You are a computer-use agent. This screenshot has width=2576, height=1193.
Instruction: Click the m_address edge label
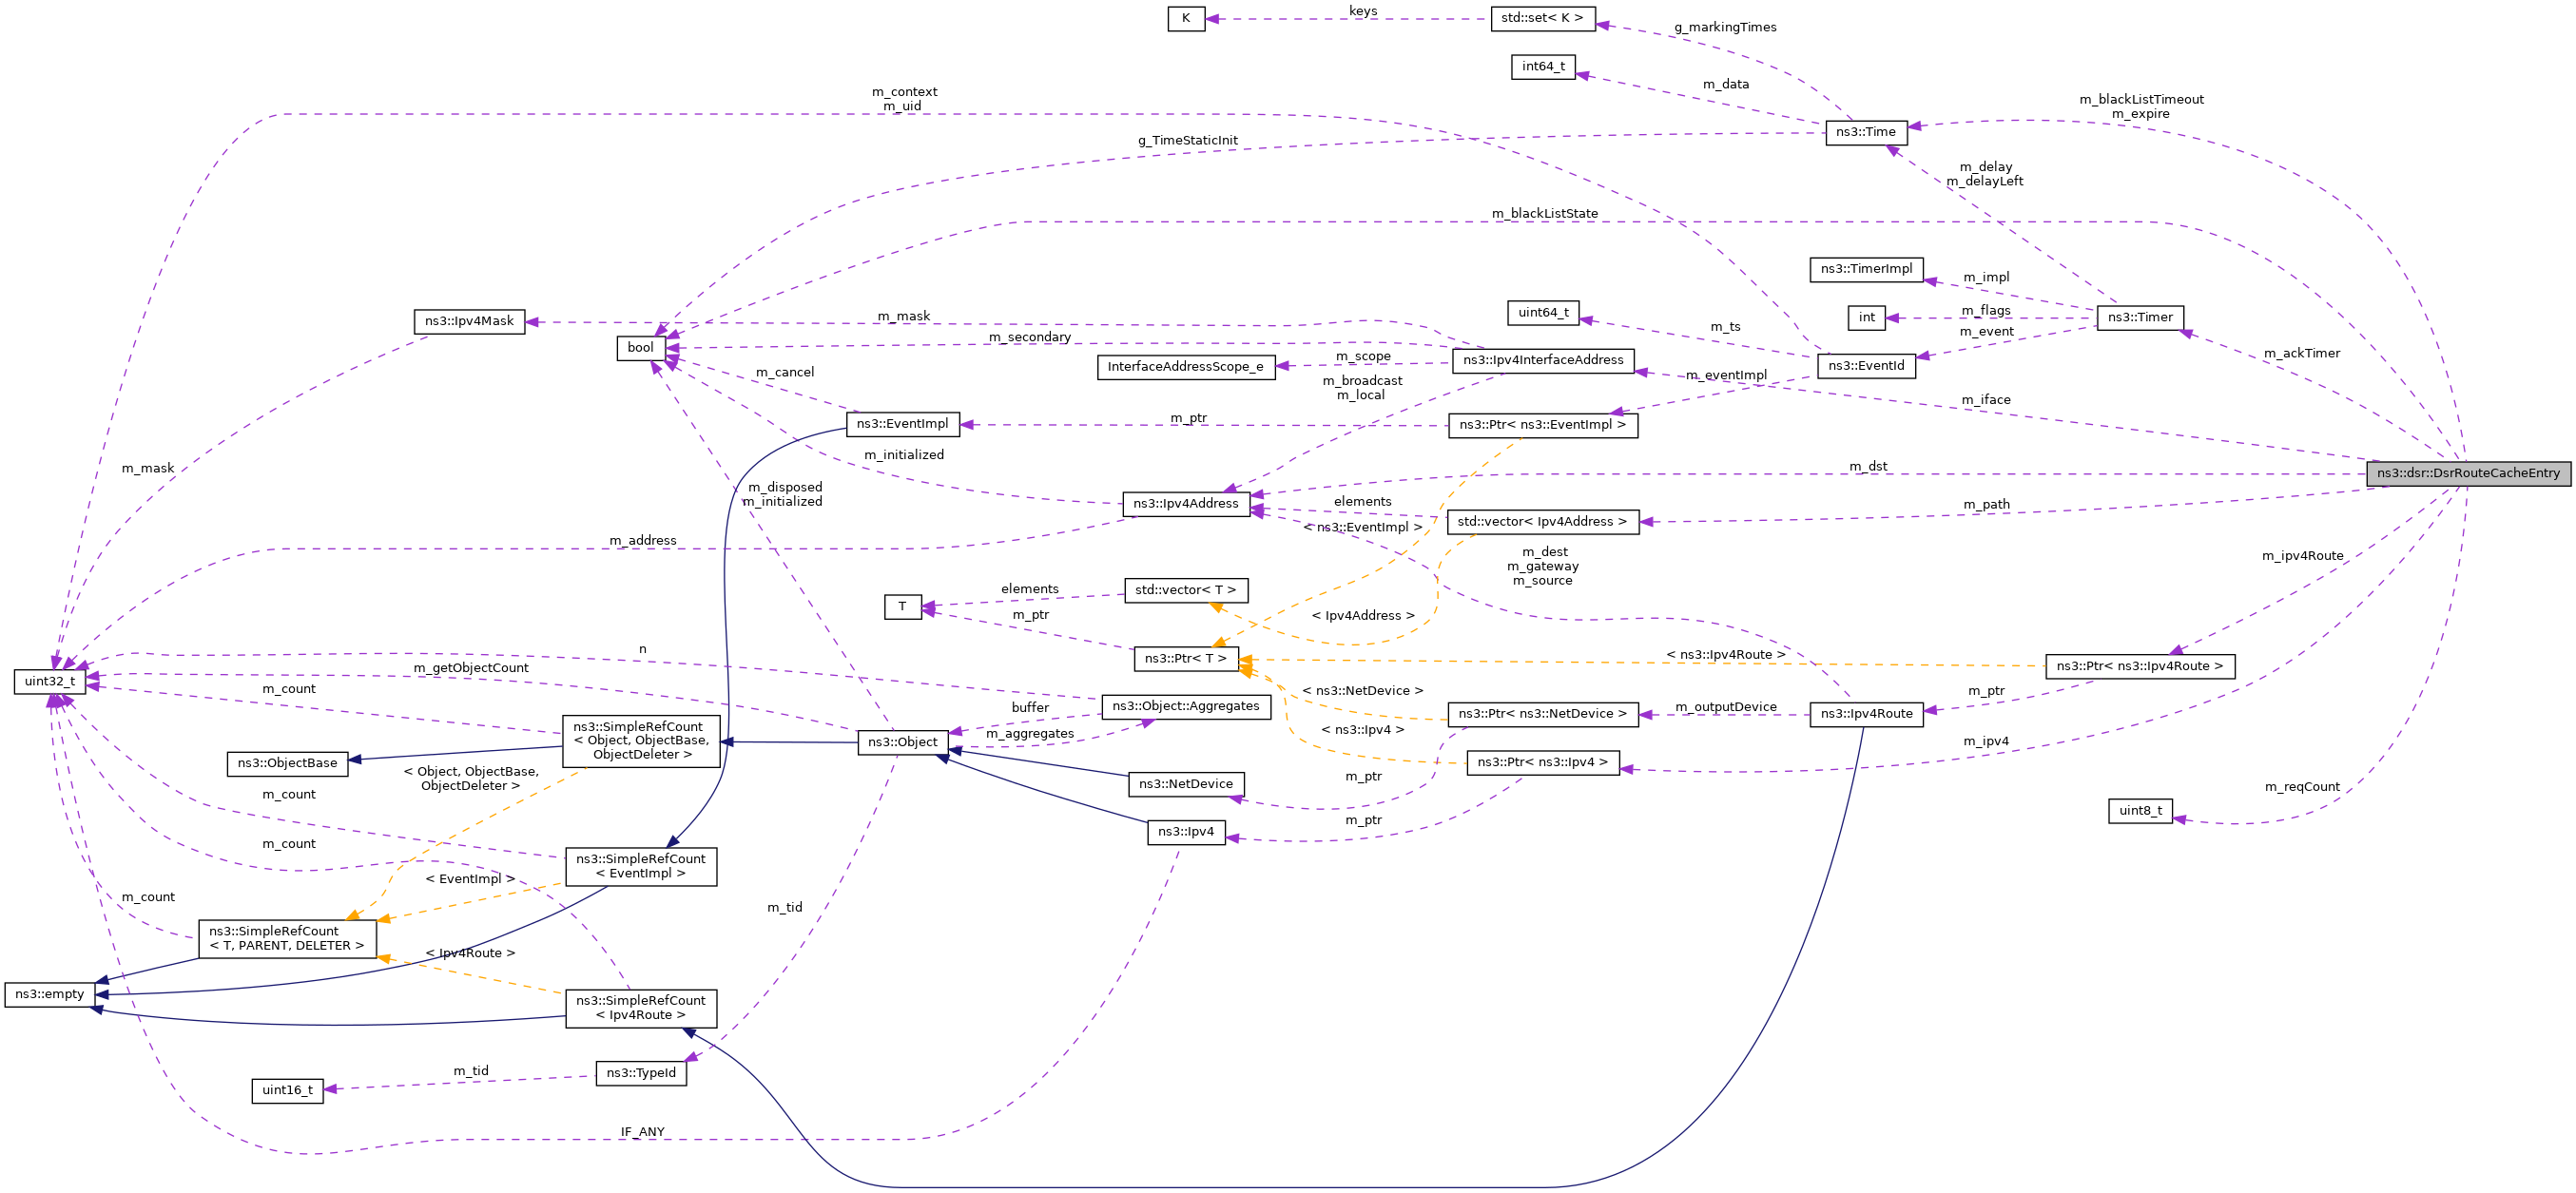coord(643,541)
